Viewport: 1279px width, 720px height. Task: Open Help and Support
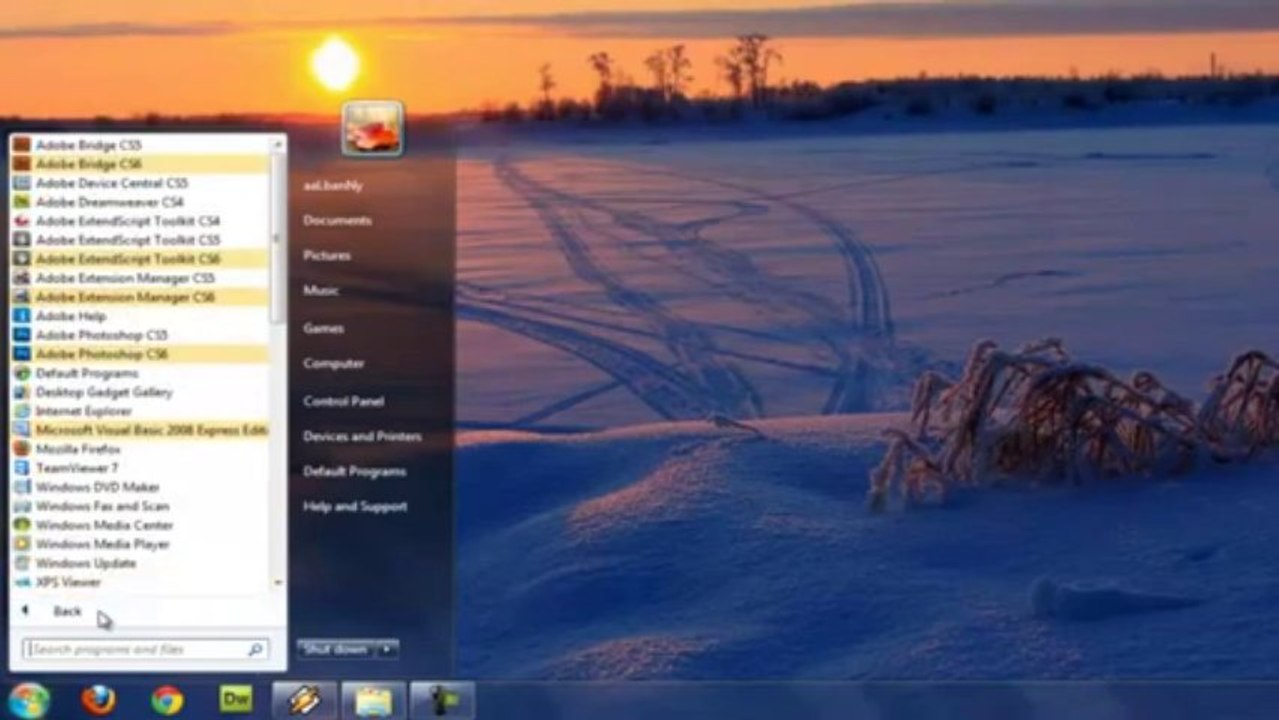[x=355, y=506]
